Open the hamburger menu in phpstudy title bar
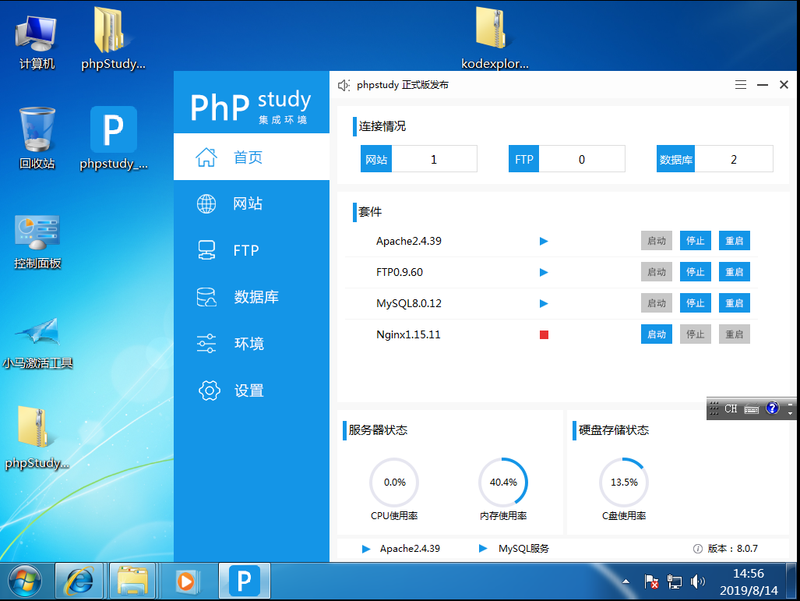Screen dimensions: 800x601 [740, 85]
